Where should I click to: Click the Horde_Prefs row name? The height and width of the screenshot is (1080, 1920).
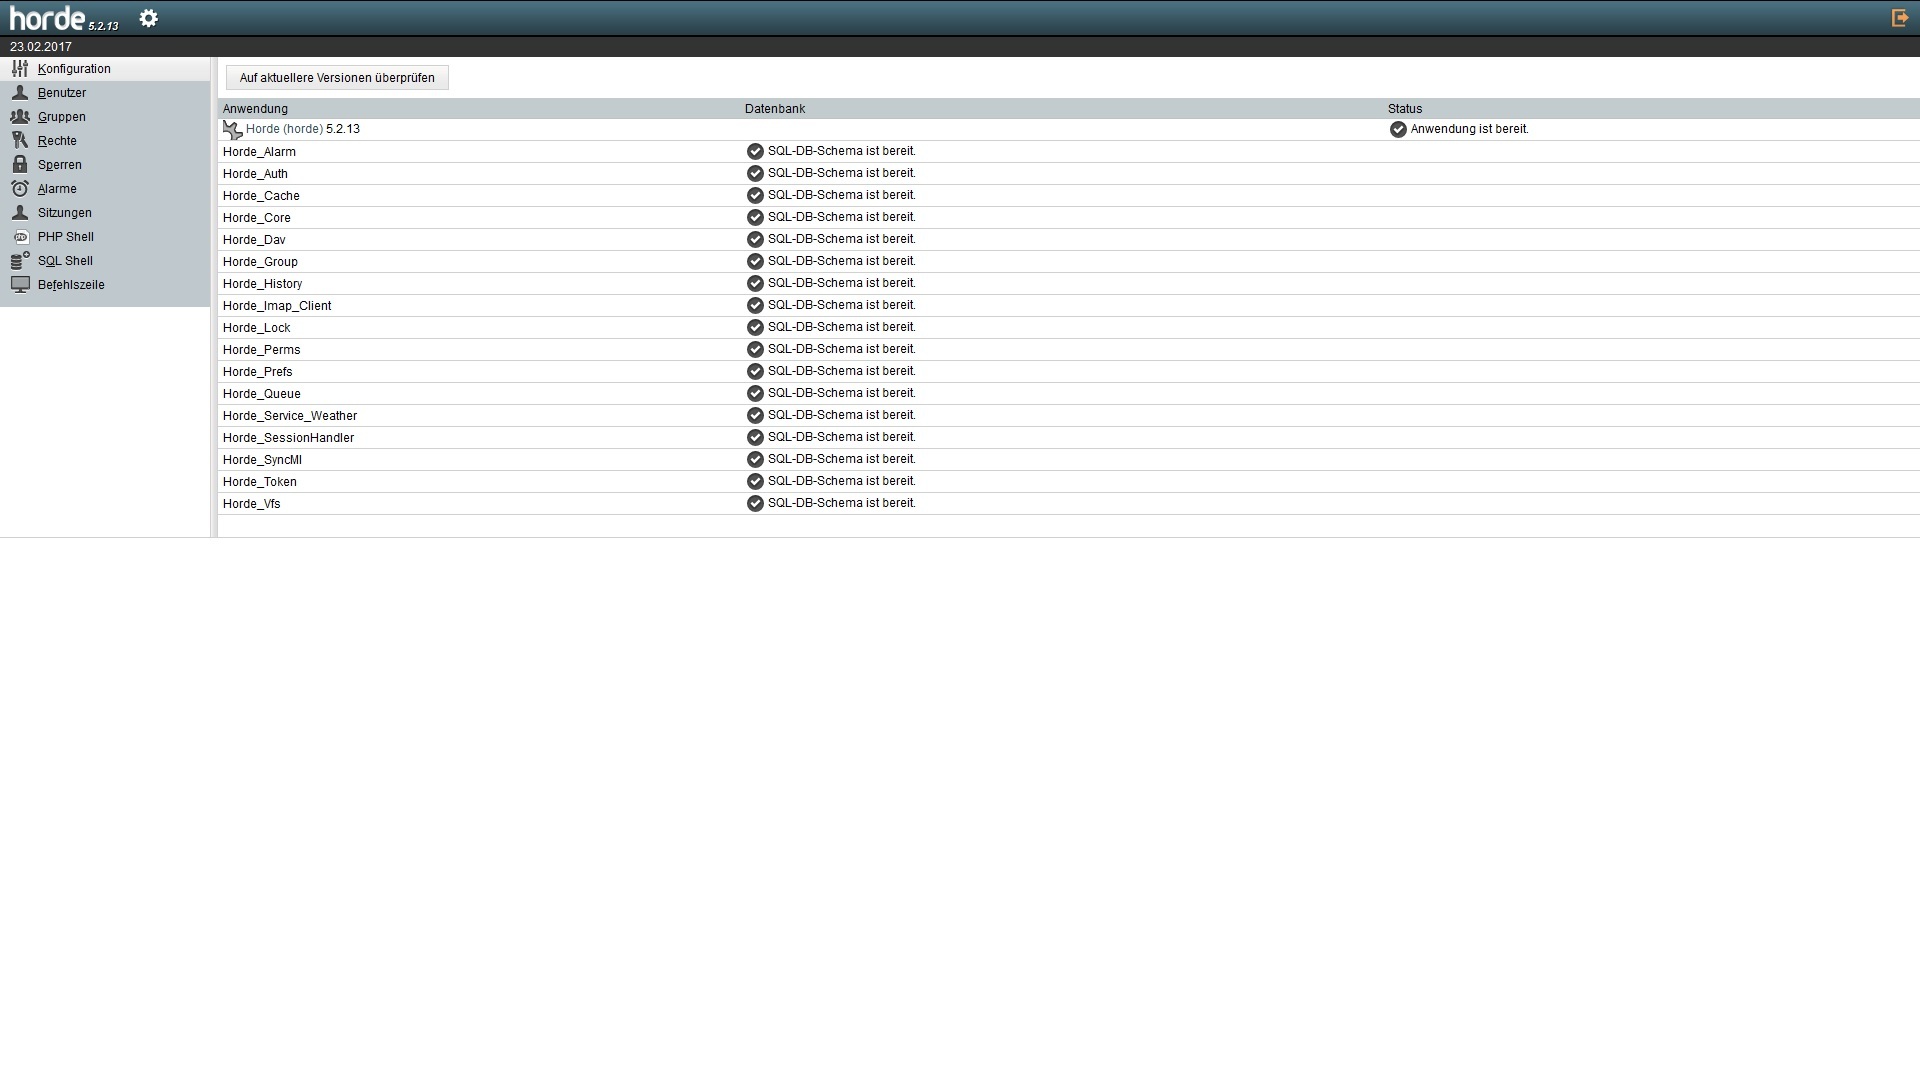point(258,372)
